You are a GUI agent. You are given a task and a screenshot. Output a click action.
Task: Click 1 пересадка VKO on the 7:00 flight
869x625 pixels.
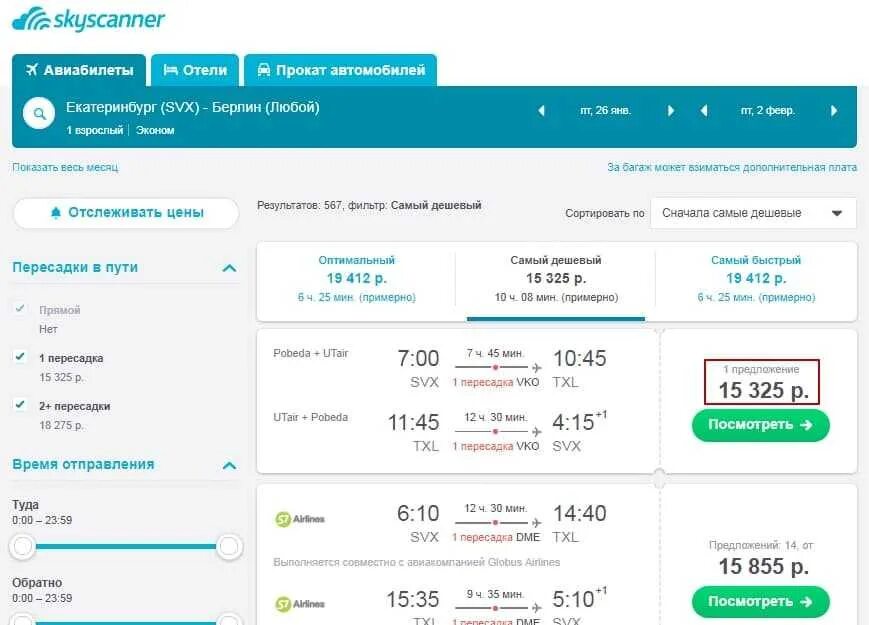496,382
